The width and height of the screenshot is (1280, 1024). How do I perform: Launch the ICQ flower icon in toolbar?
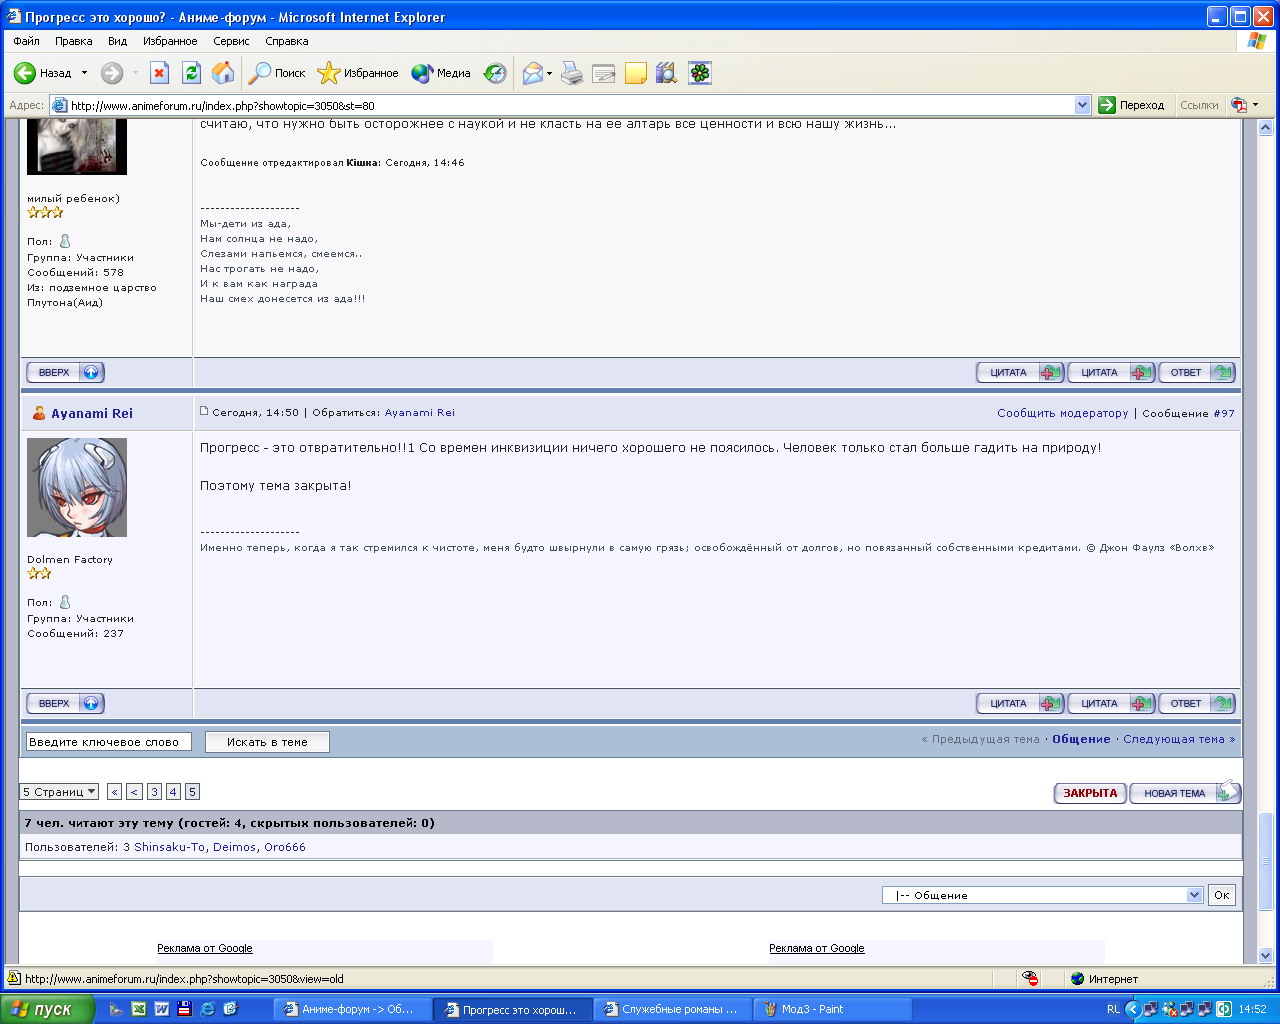[700, 73]
